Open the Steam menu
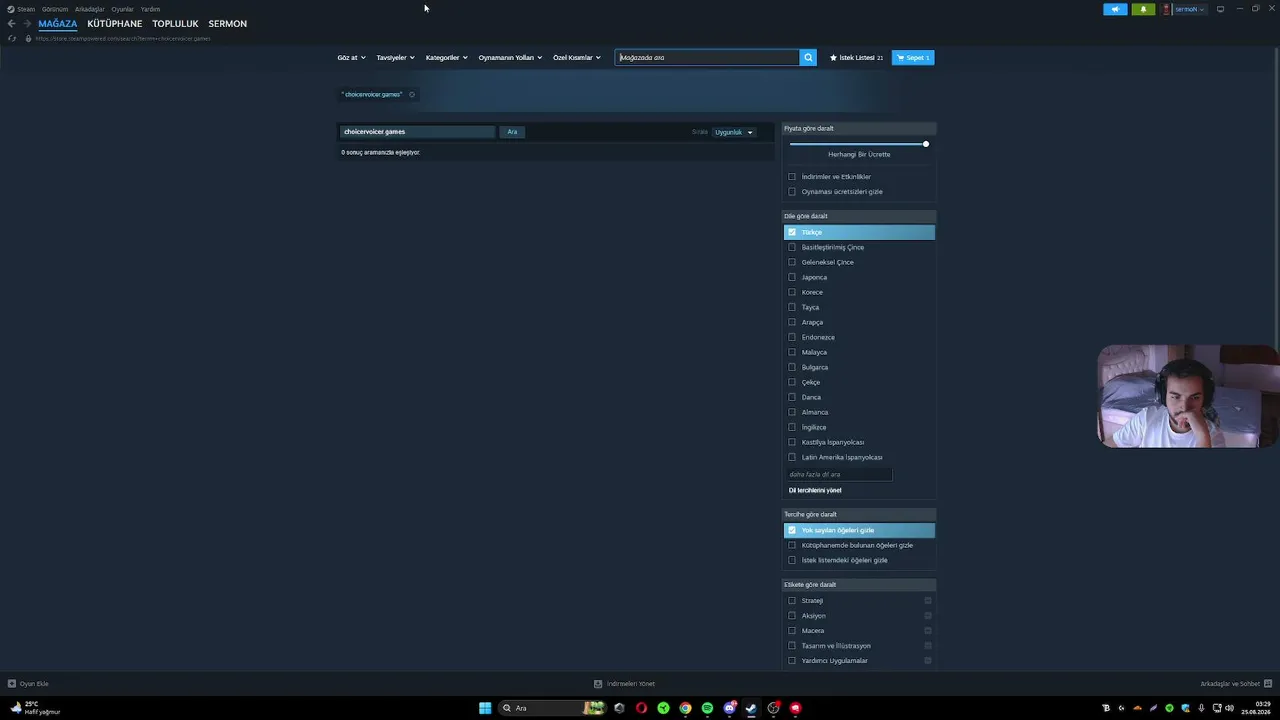The image size is (1280, 720). 26,9
